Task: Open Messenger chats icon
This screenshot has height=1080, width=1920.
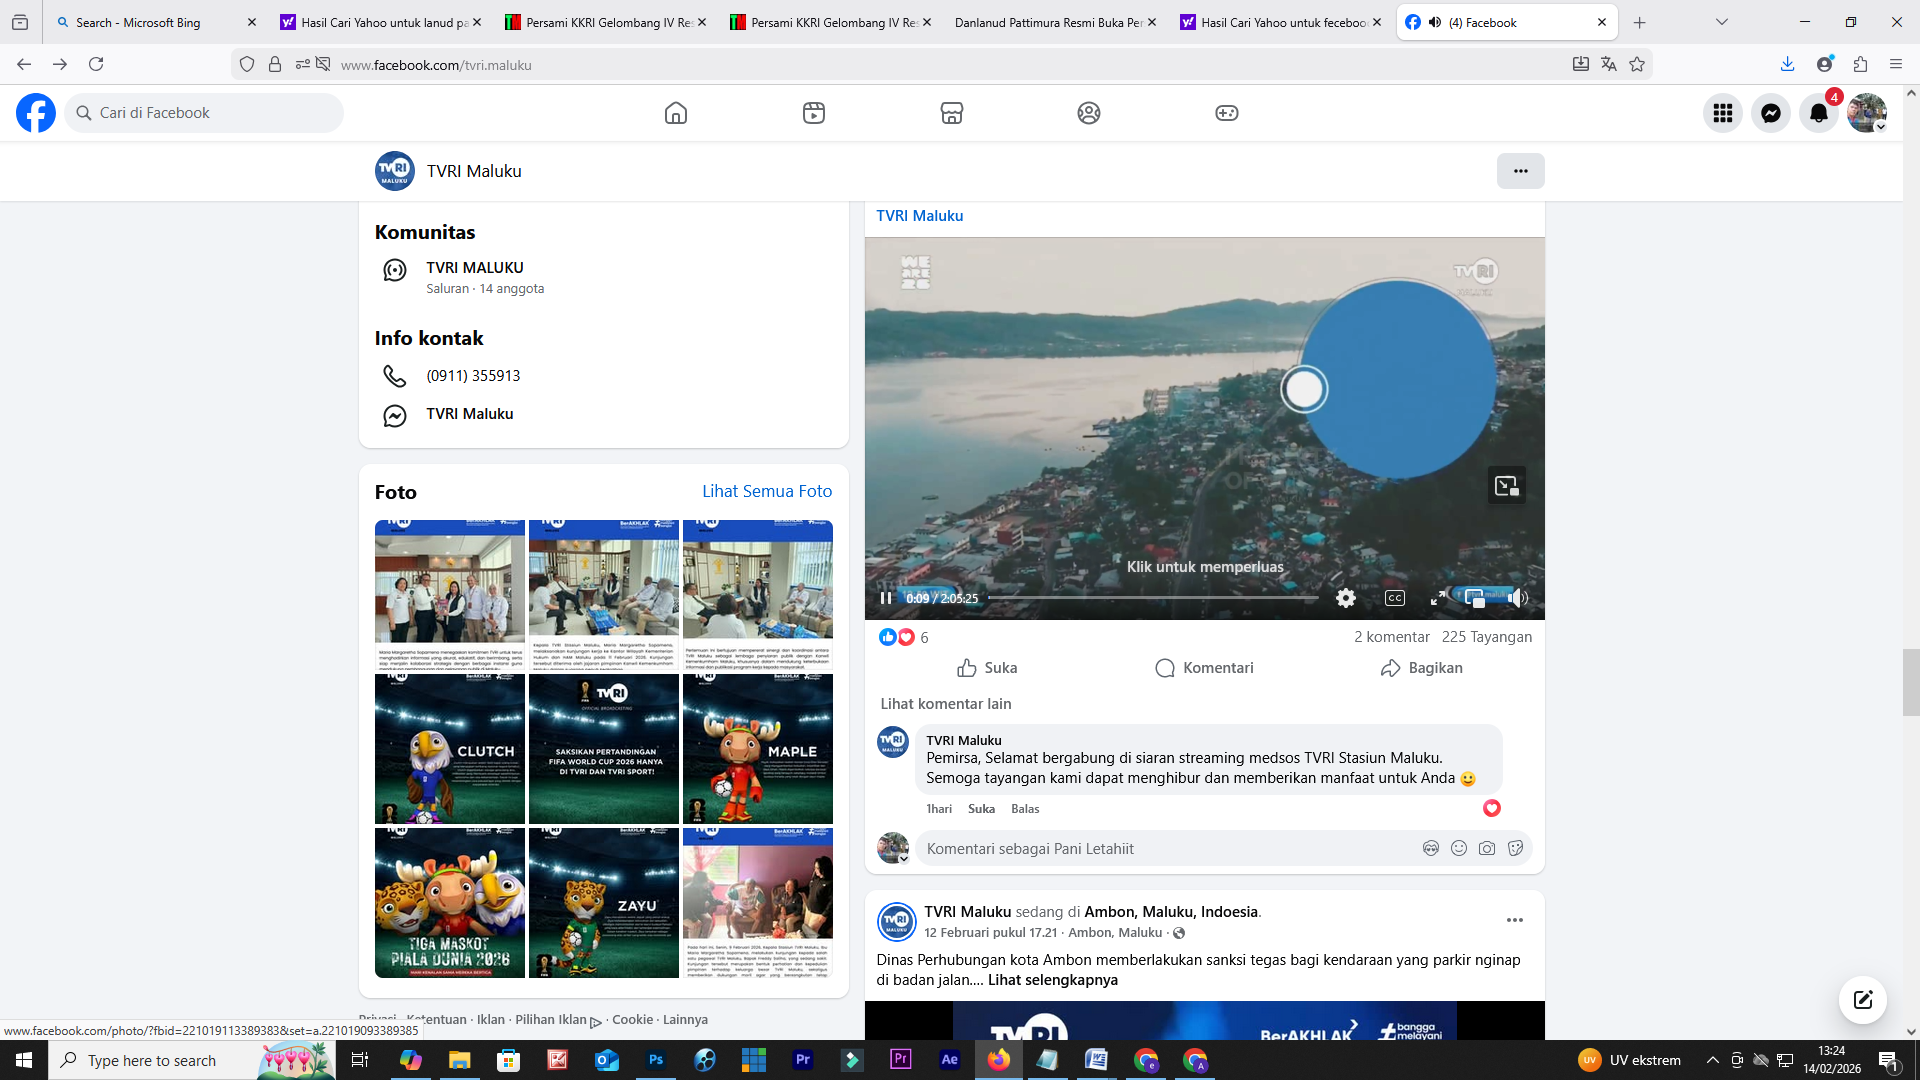Action: click(1771, 113)
